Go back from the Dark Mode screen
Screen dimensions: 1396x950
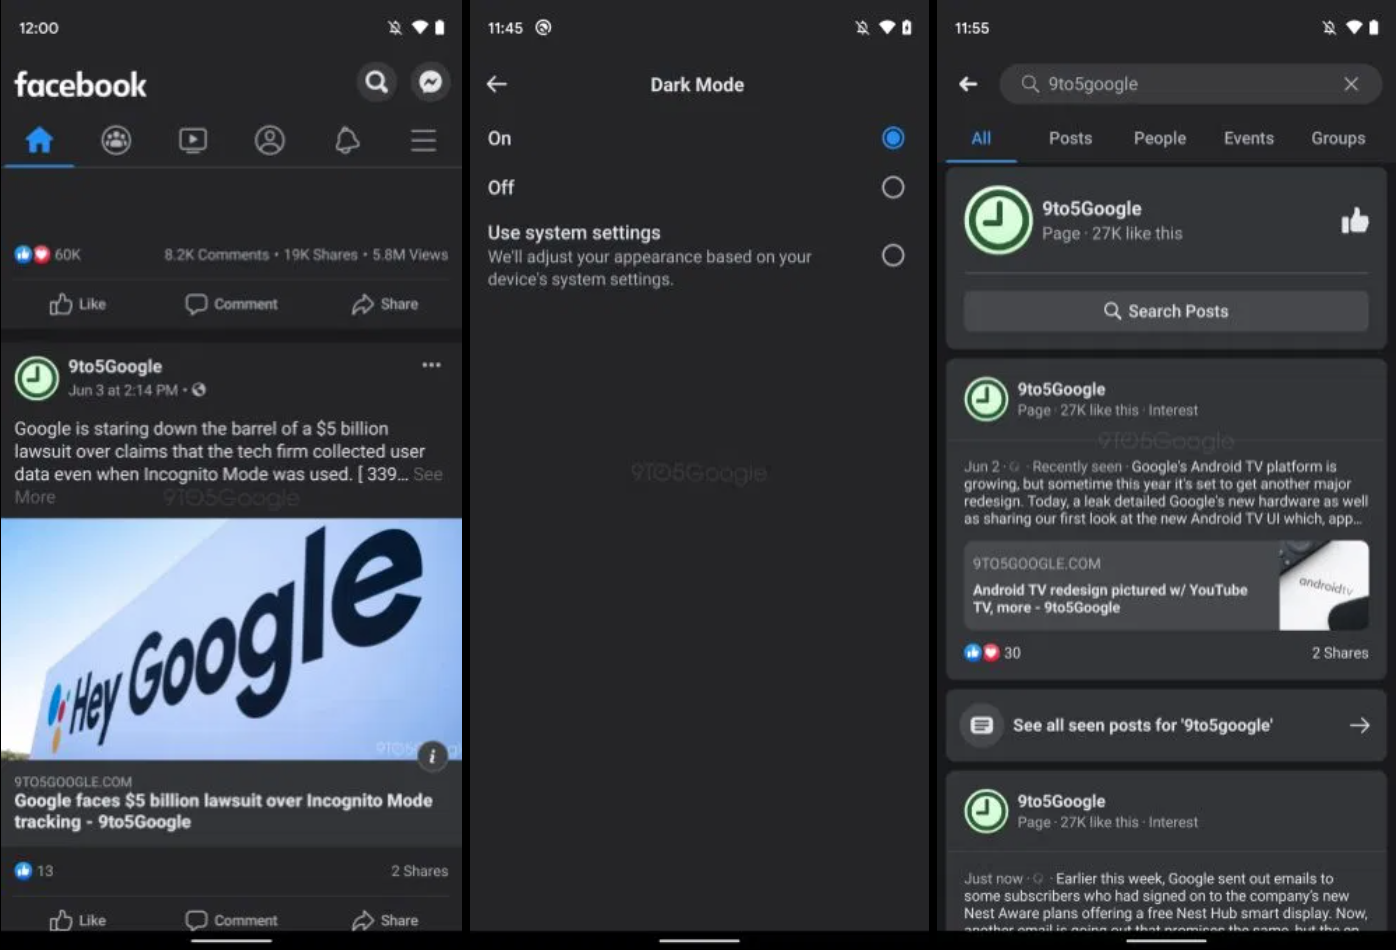click(x=497, y=84)
